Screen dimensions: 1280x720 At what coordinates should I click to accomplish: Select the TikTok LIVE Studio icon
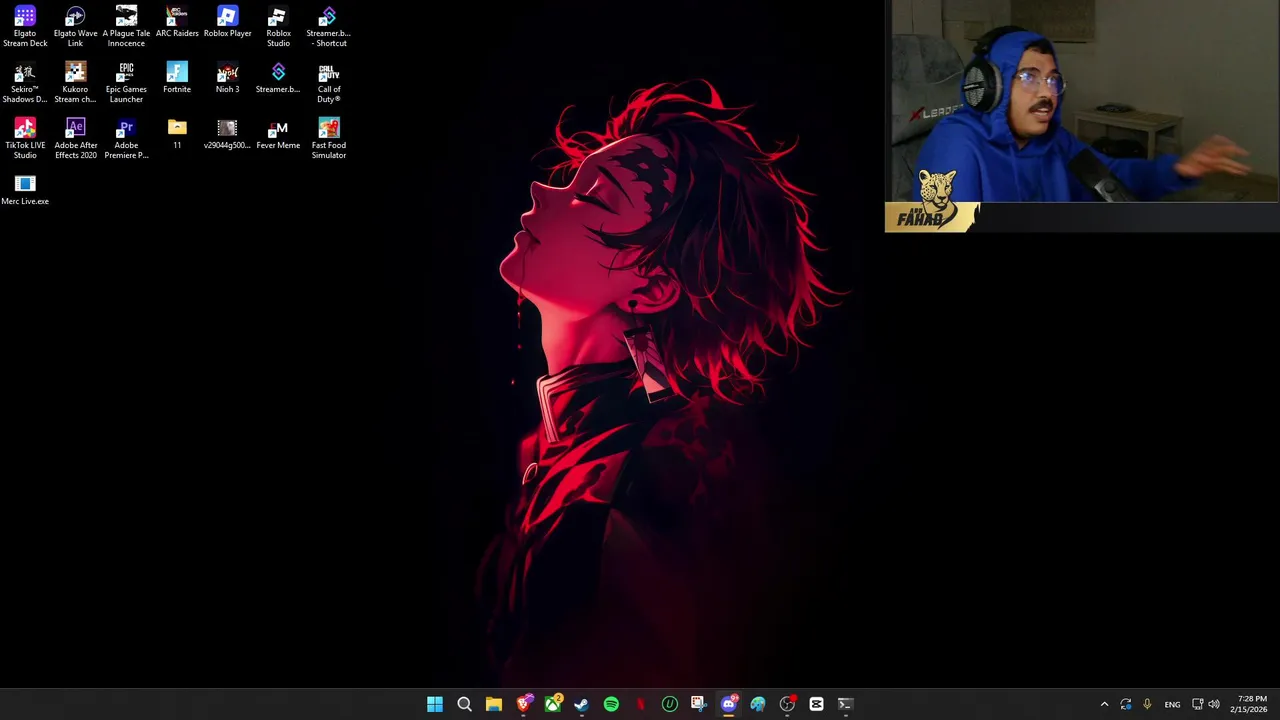(x=25, y=139)
